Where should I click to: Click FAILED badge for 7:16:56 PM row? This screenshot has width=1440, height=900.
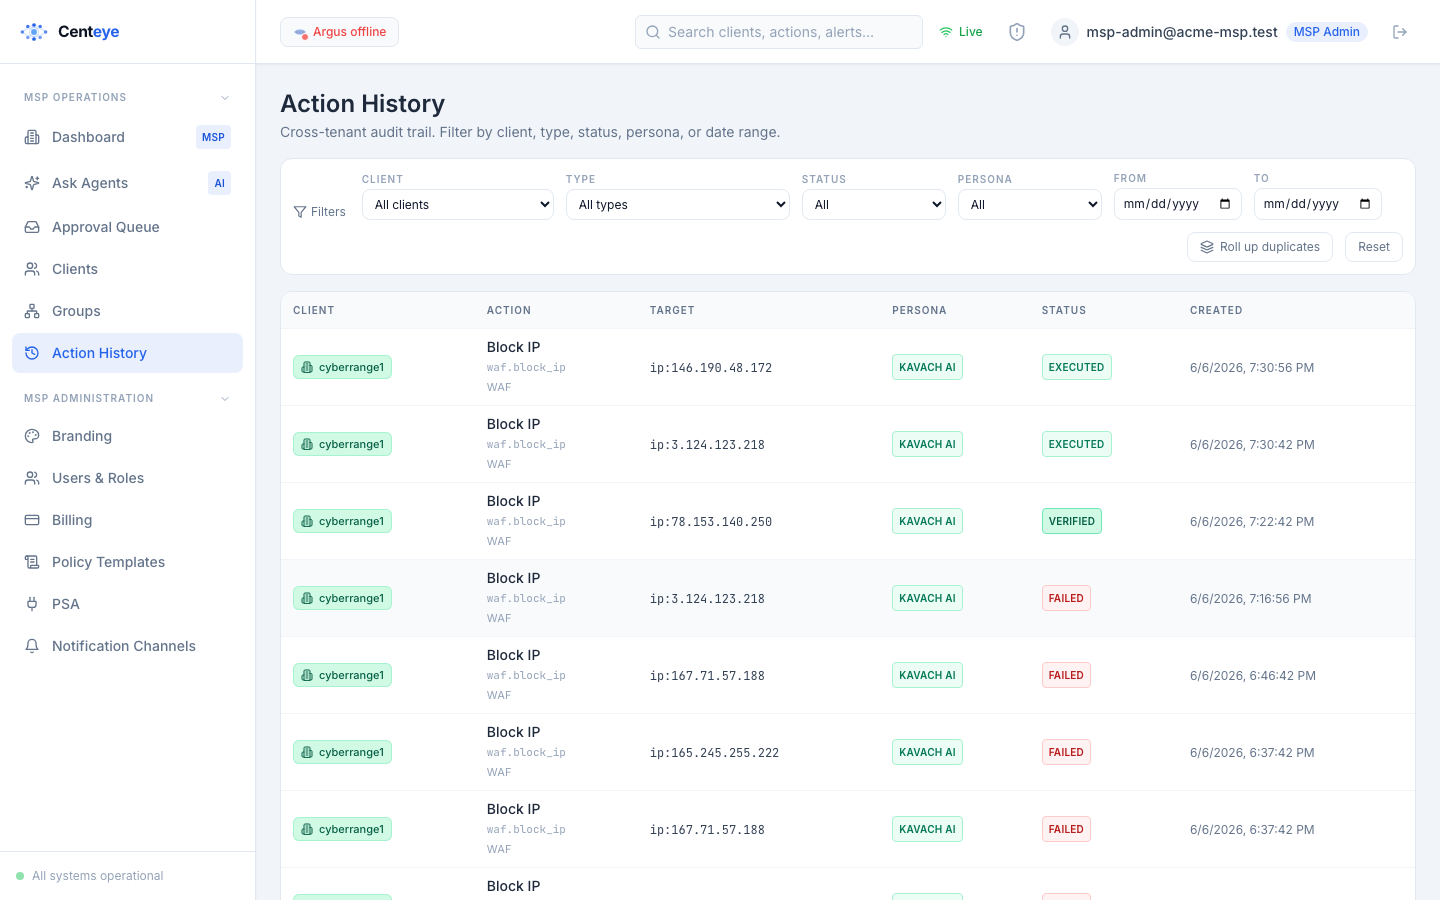1066,598
